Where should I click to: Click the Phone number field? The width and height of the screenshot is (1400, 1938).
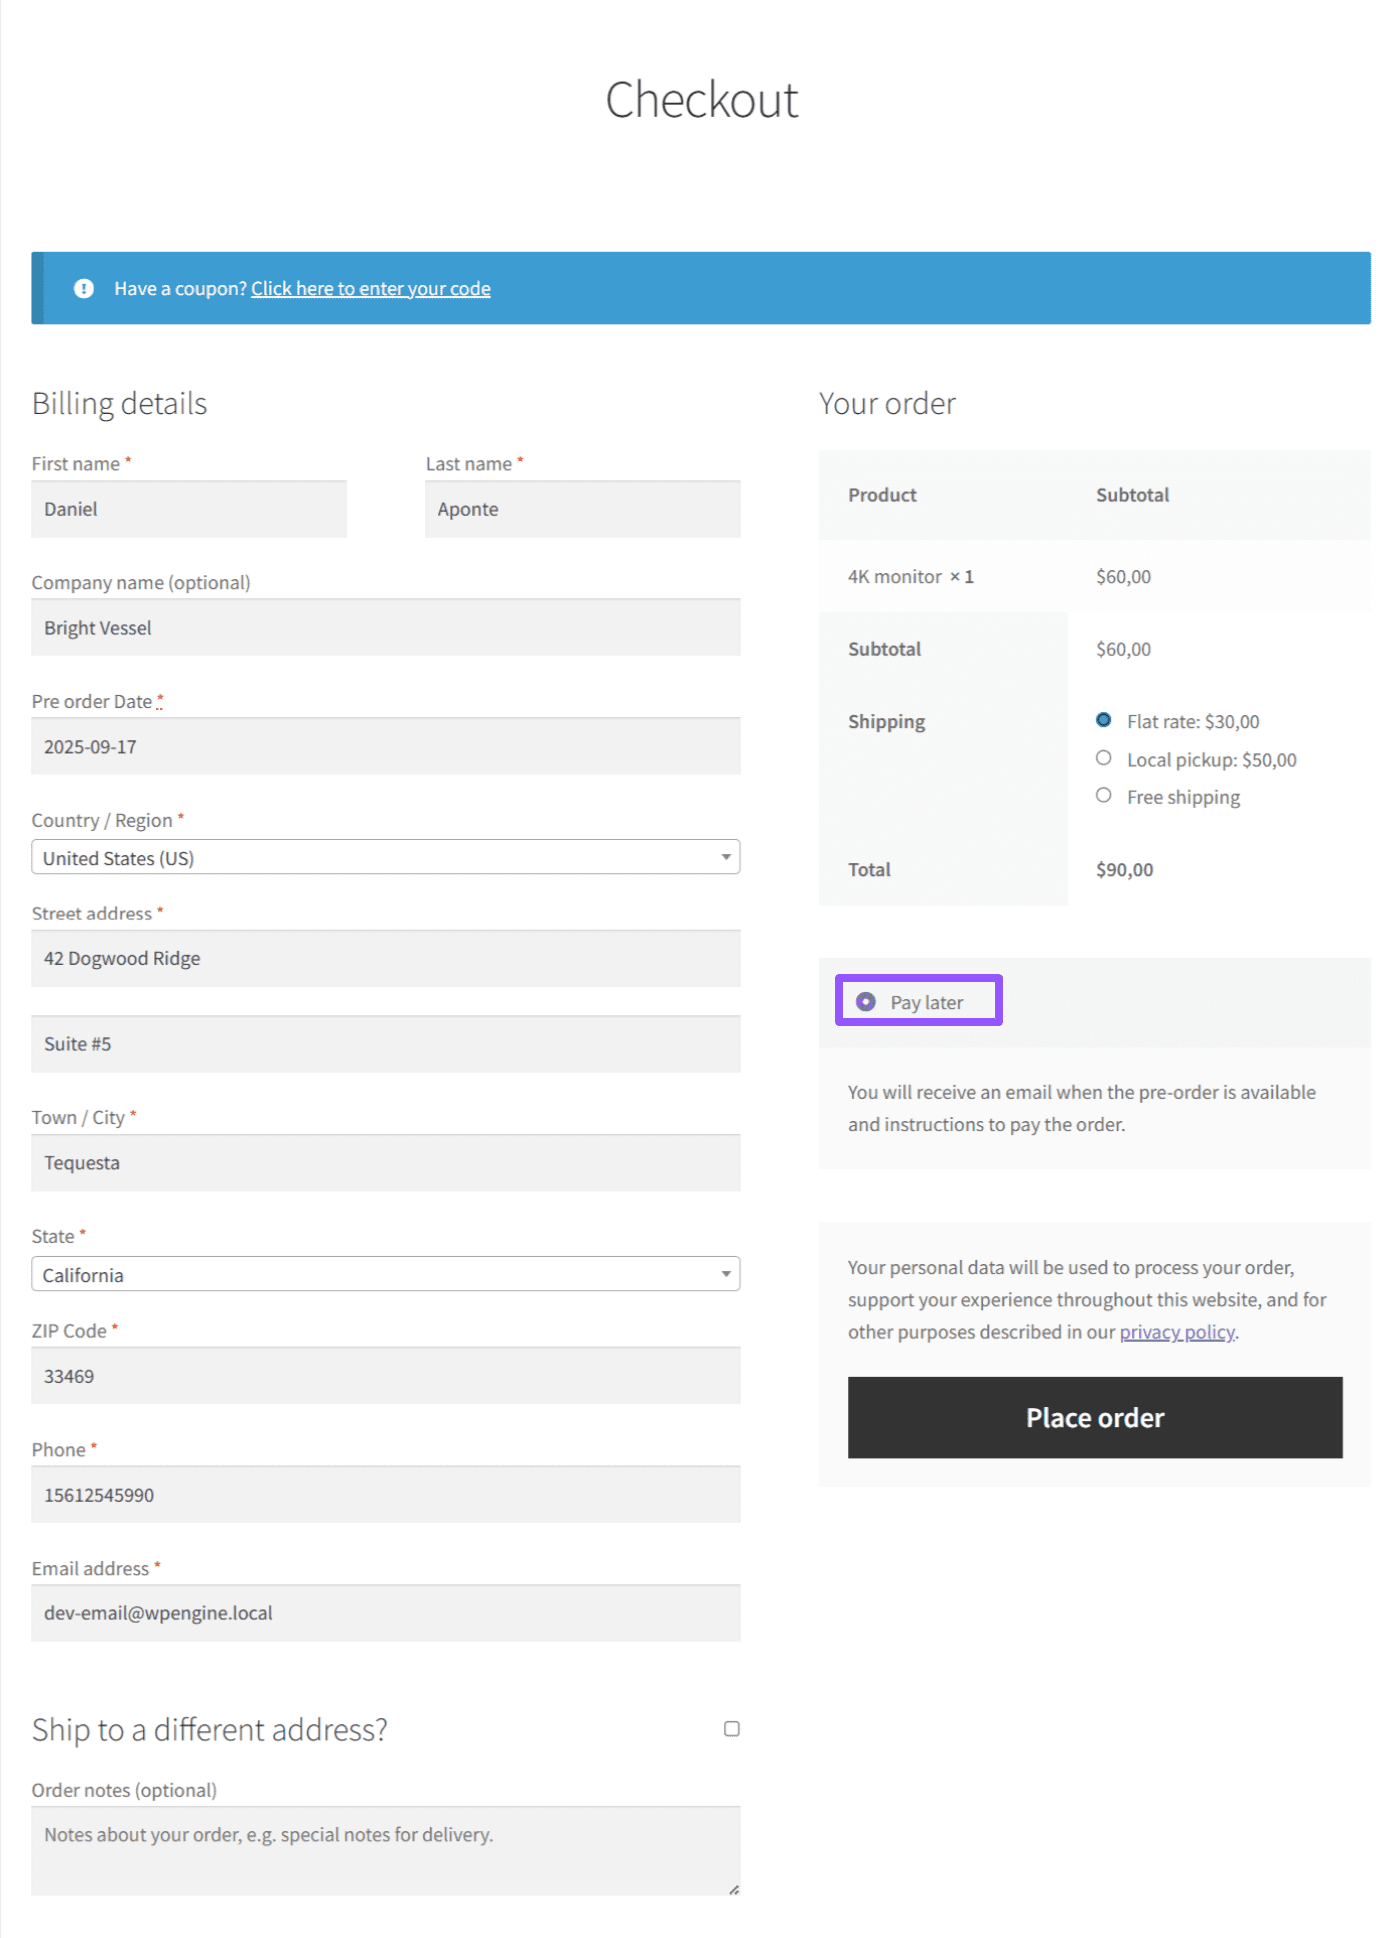coord(385,1495)
